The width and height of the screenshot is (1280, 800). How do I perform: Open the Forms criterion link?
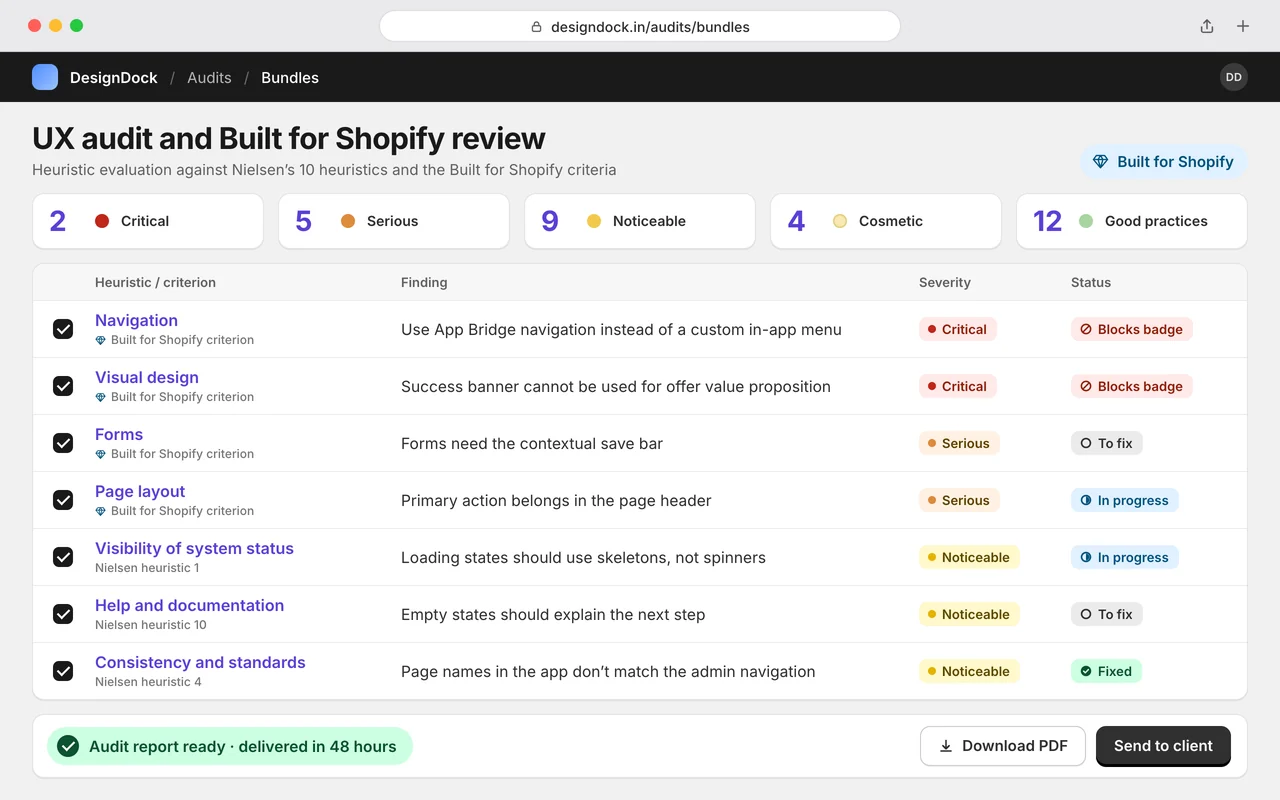tap(119, 434)
